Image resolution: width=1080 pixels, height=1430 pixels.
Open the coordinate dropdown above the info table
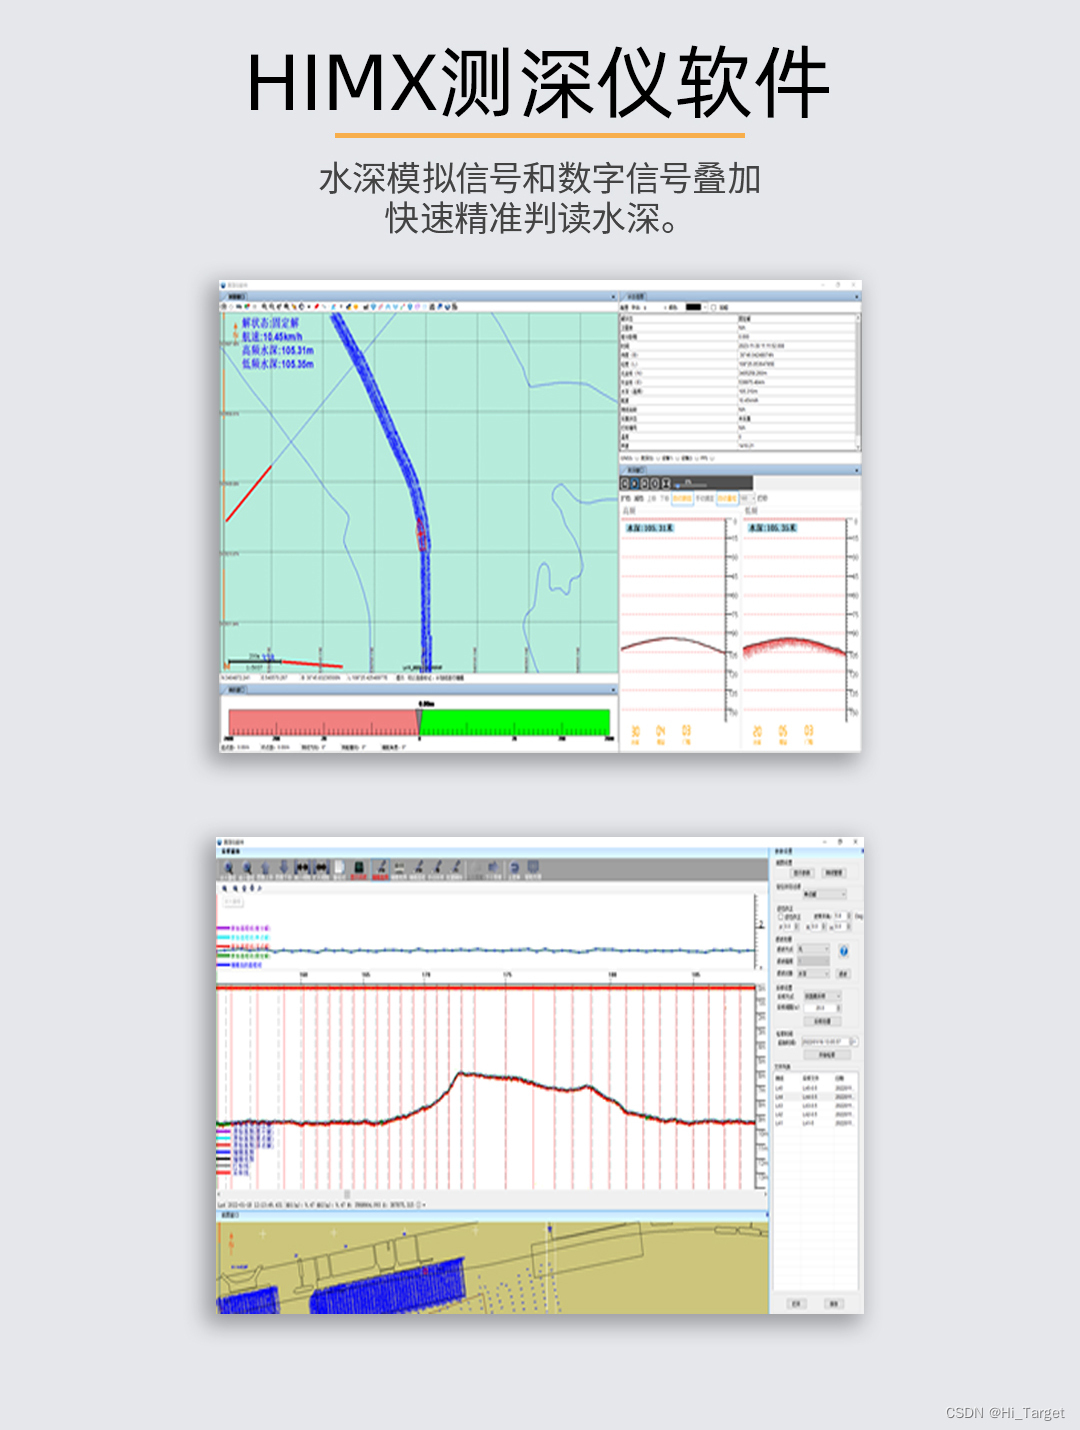pyautogui.click(x=656, y=307)
